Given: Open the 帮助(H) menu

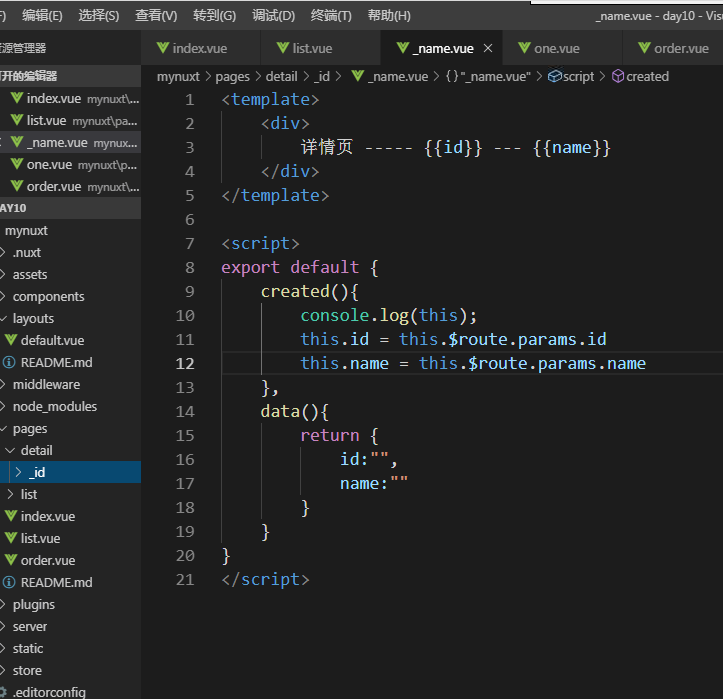Looking at the screenshot, I should 389,16.
